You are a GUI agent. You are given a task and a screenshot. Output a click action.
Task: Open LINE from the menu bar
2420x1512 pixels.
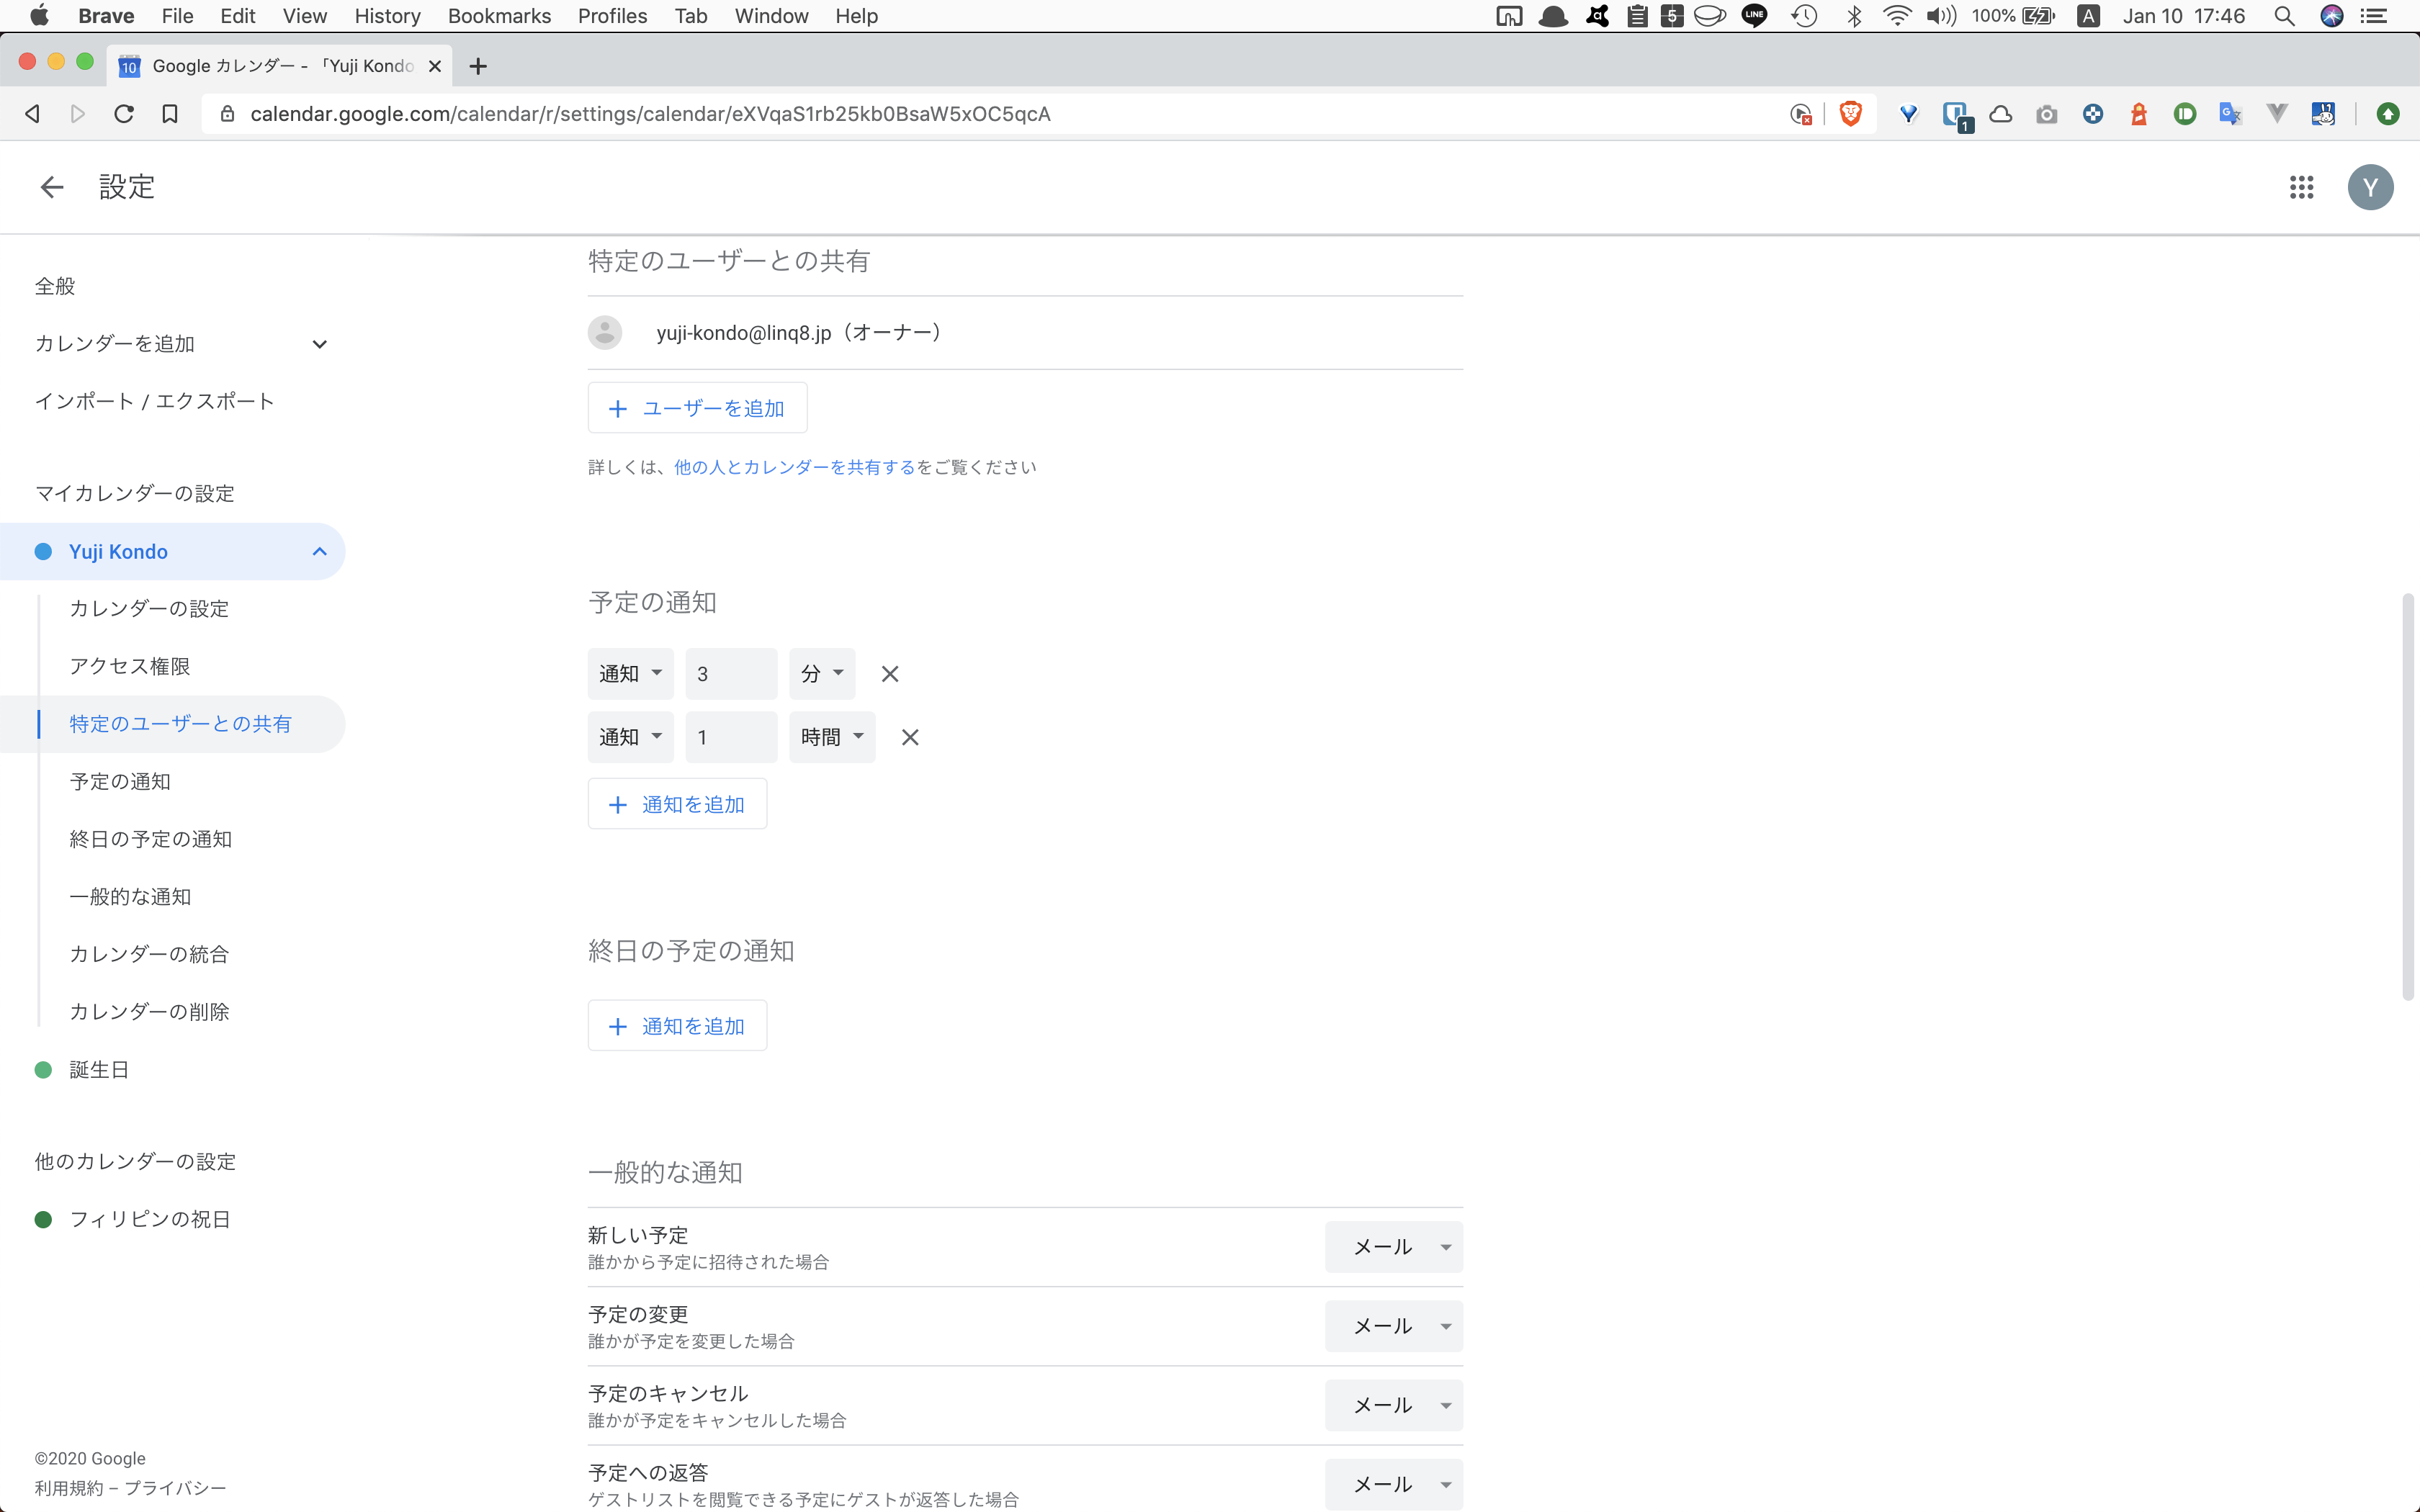(x=1755, y=15)
